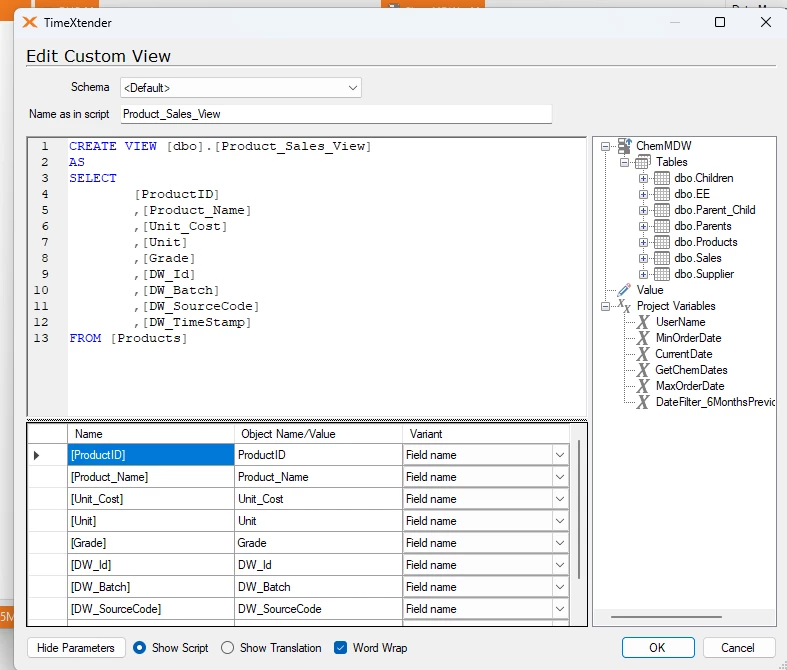Click the dbo.Parents table icon
787x670 pixels.
(x=662, y=226)
